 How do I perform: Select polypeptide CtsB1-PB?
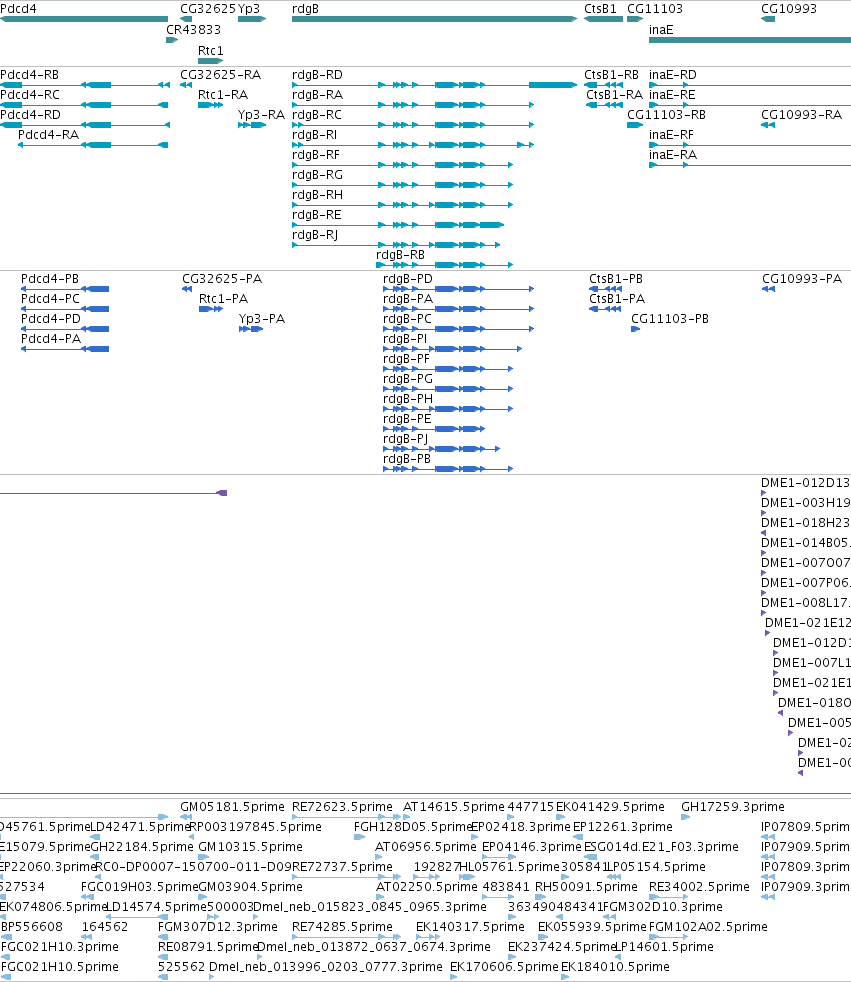[616, 279]
